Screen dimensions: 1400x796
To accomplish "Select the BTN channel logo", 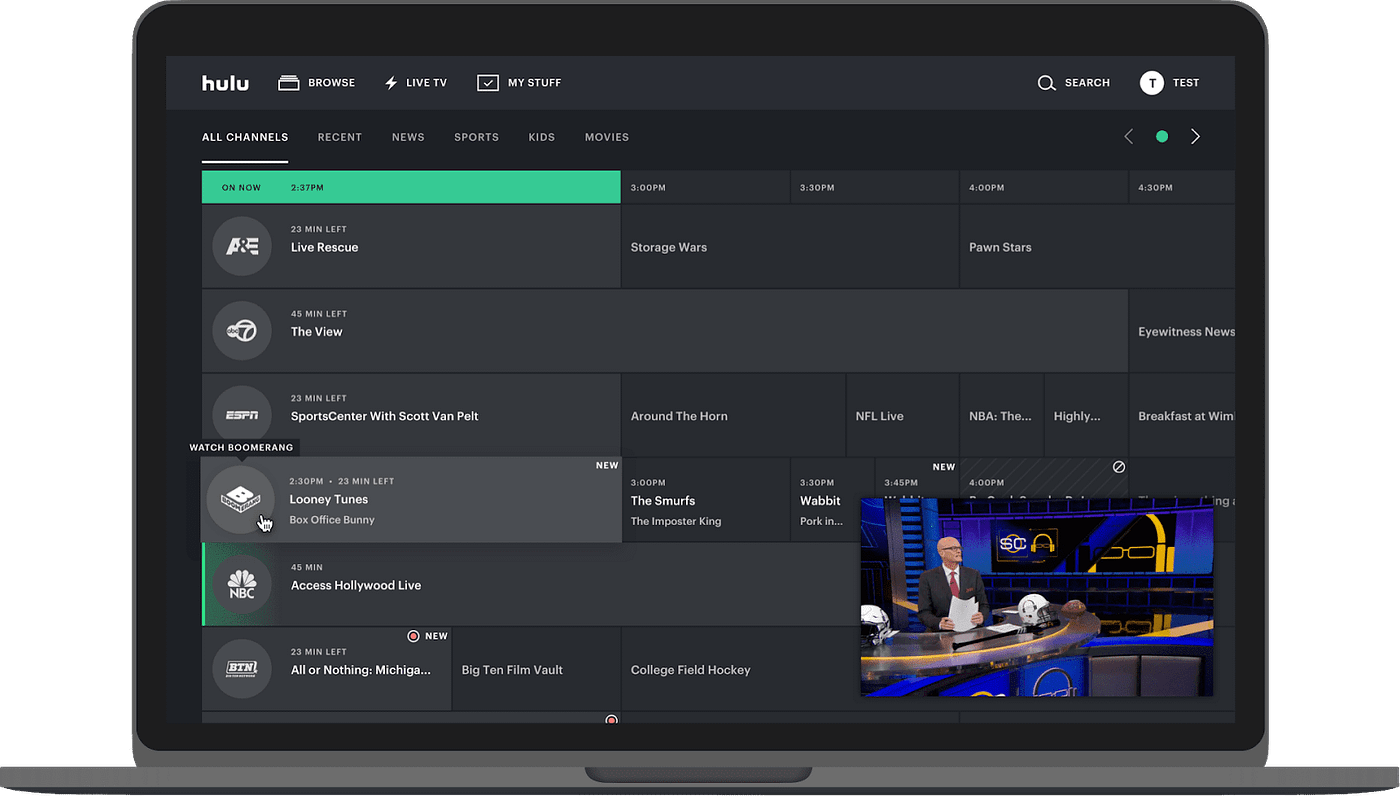I will pyautogui.click(x=242, y=669).
